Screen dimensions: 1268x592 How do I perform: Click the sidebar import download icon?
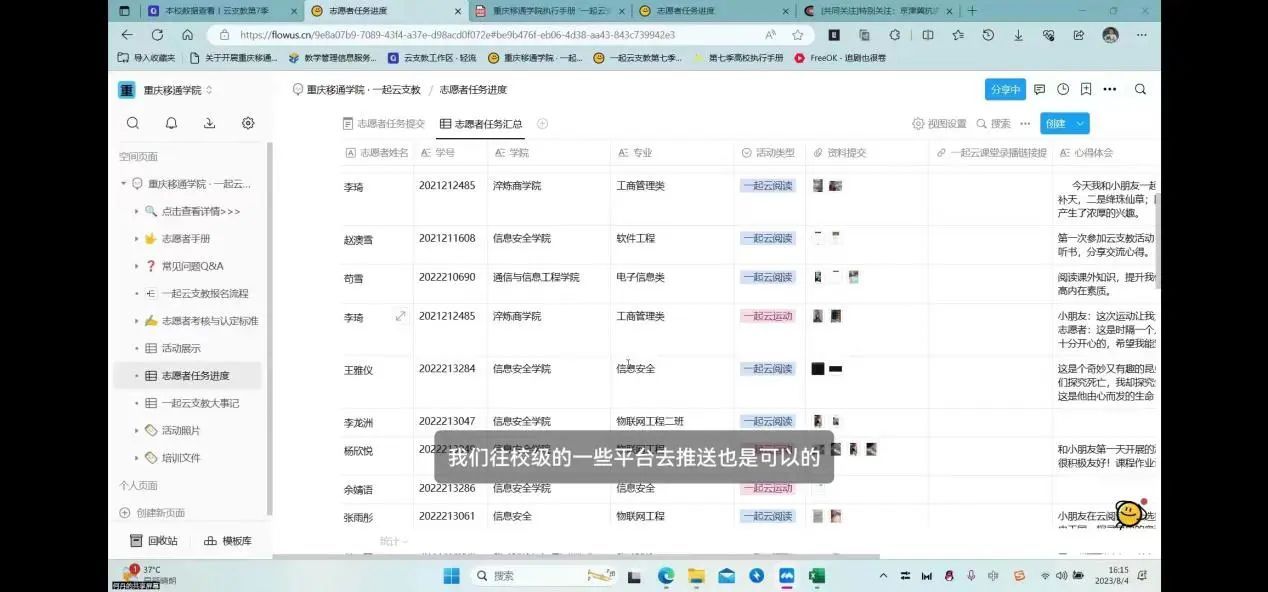[209, 124]
